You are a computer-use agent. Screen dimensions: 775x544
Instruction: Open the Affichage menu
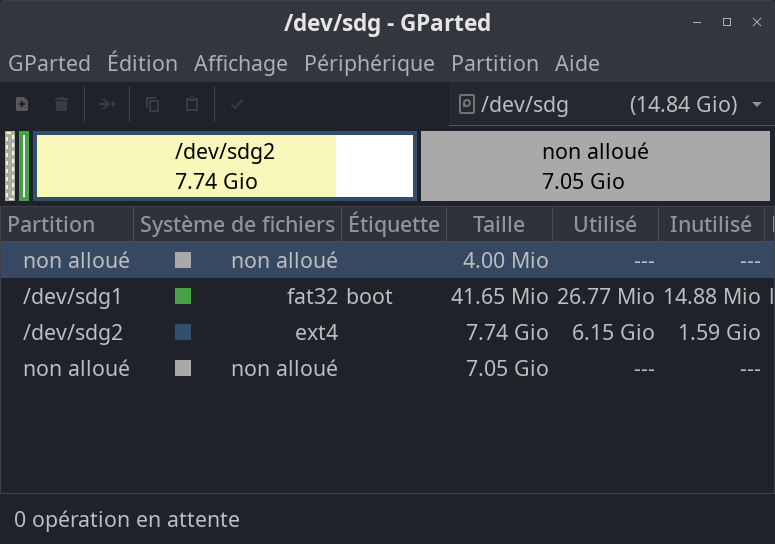pos(240,64)
